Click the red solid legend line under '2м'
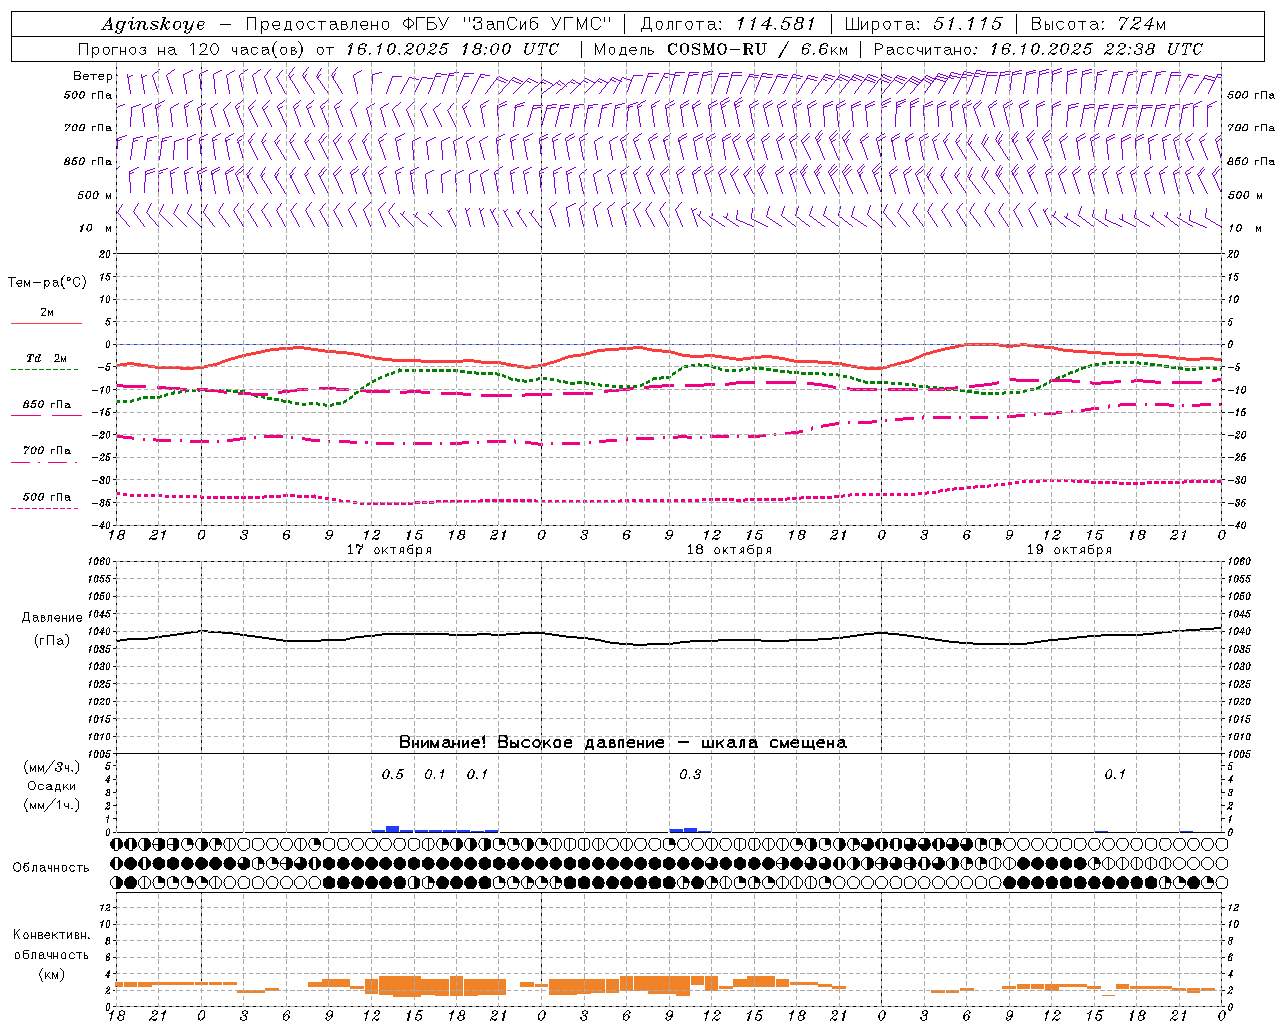Image resolution: width=1280 pixels, height=1024 pixels. point(46,323)
